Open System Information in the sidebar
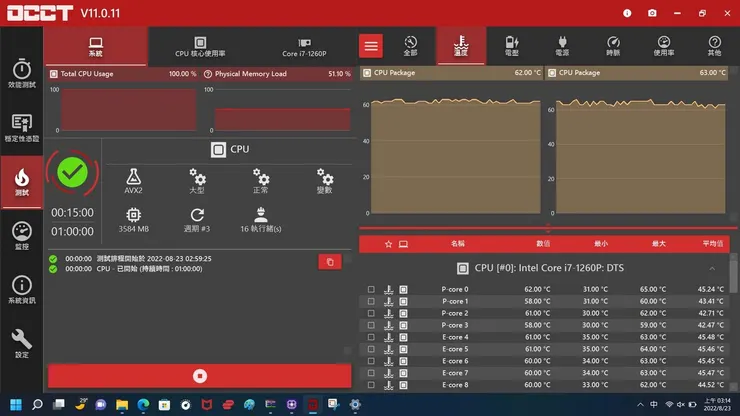Viewport: 740px width, 416px height. 22,289
